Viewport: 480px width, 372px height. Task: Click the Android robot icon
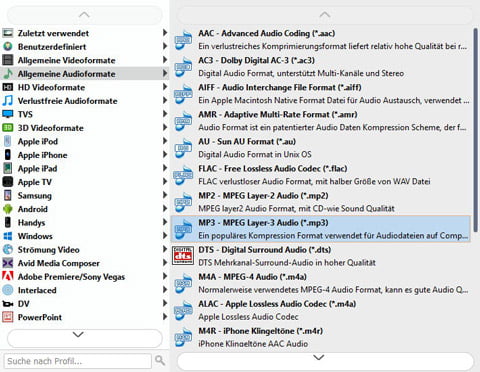pyautogui.click(x=8, y=209)
